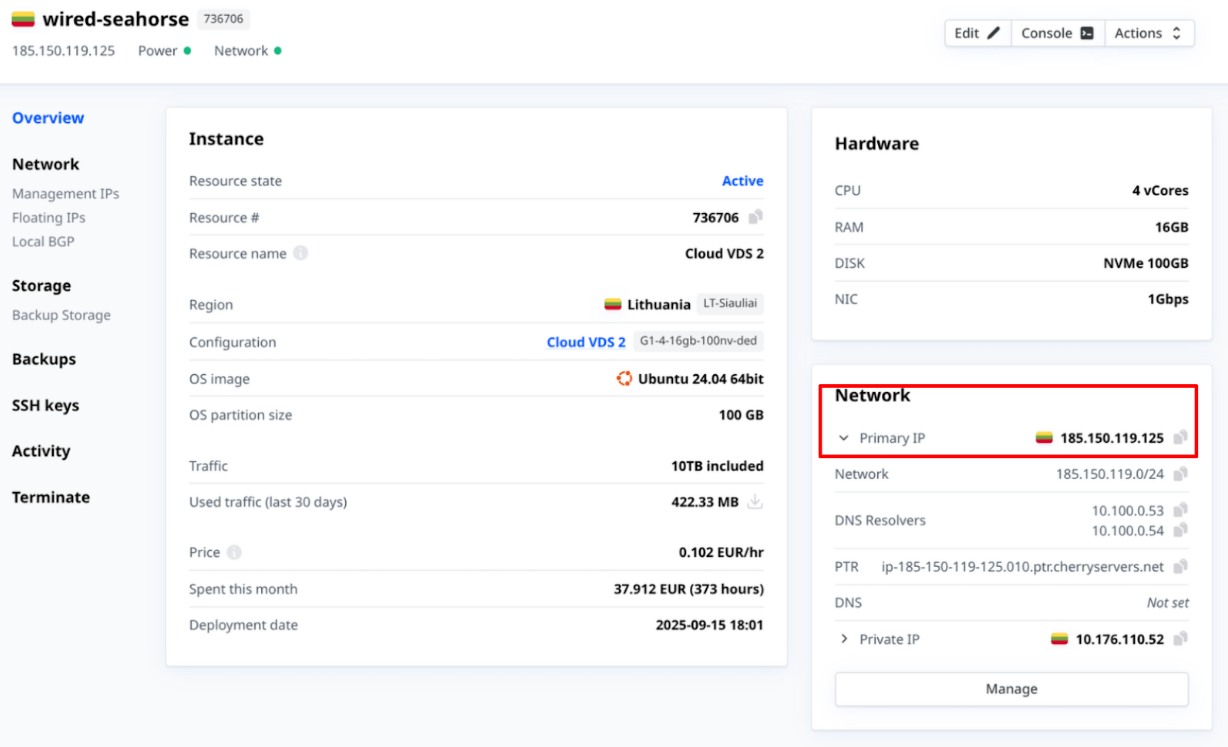Go to the SSH keys page
This screenshot has width=1228, height=747.
tap(45, 405)
